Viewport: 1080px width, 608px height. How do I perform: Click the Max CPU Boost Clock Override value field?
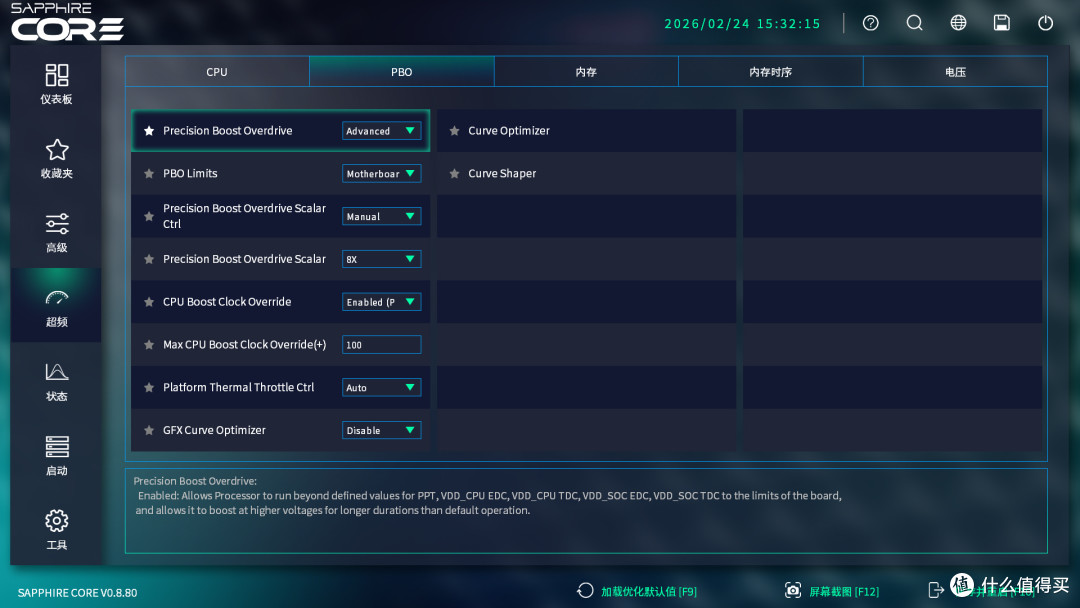(x=382, y=344)
